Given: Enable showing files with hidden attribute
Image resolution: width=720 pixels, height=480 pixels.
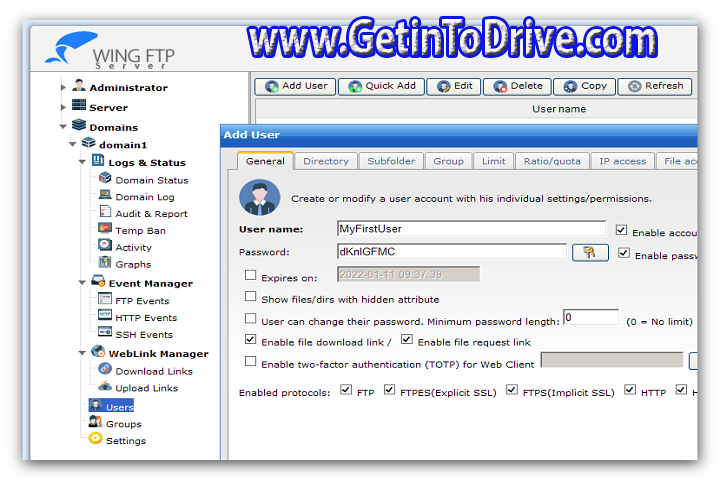Looking at the screenshot, I should [x=250, y=296].
